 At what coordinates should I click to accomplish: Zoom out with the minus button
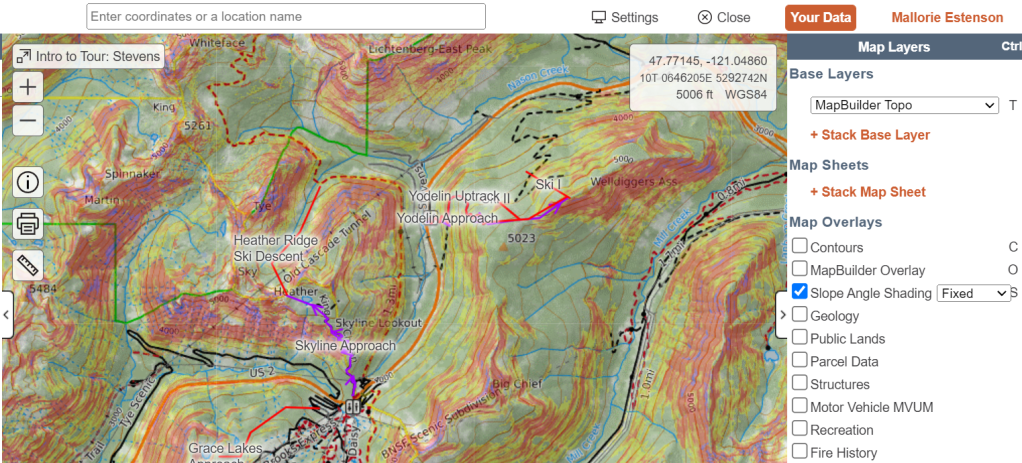pyautogui.click(x=28, y=122)
